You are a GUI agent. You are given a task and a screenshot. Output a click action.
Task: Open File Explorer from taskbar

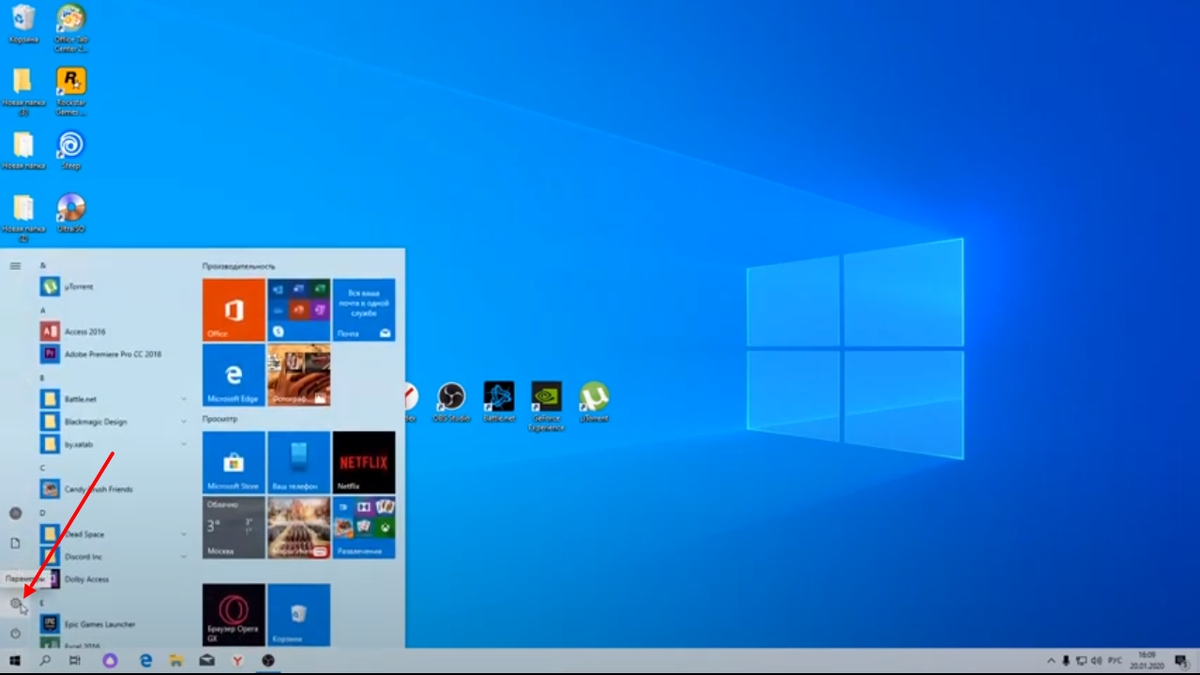coord(176,661)
